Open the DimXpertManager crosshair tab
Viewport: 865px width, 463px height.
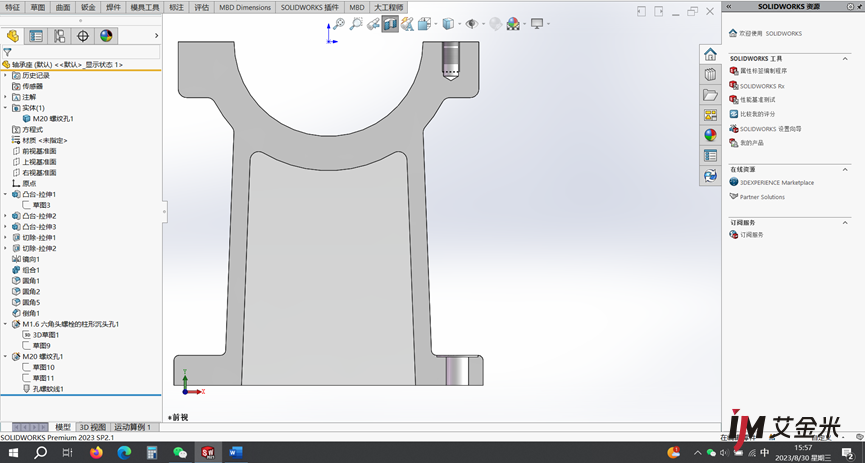(x=83, y=36)
